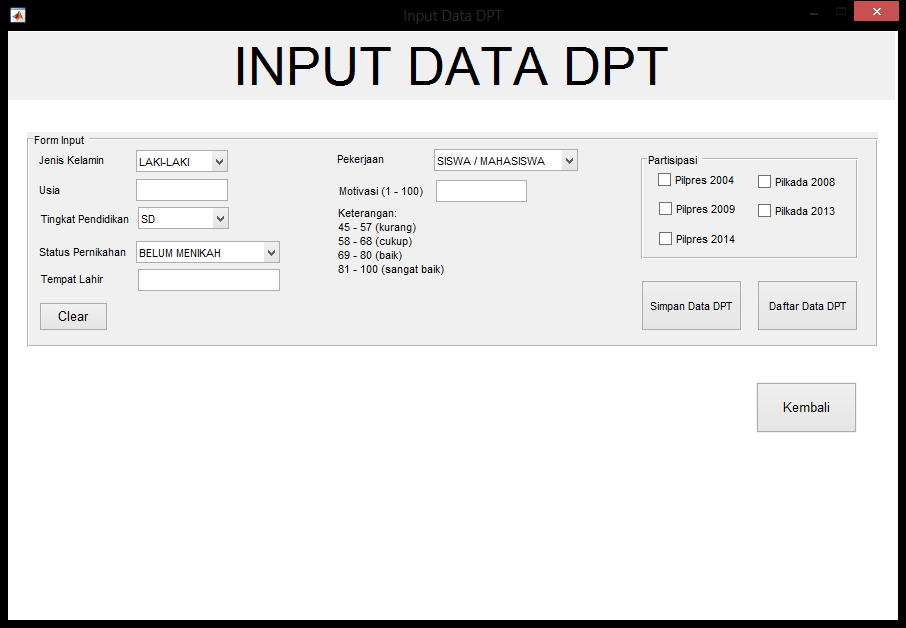This screenshot has height=628, width=906.
Task: Tick the Pilpres 2009 checkbox
Action: click(665, 209)
